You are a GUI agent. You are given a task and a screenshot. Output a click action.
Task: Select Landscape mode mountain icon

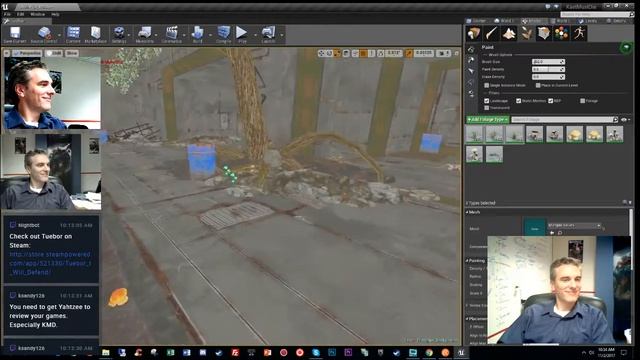509,33
